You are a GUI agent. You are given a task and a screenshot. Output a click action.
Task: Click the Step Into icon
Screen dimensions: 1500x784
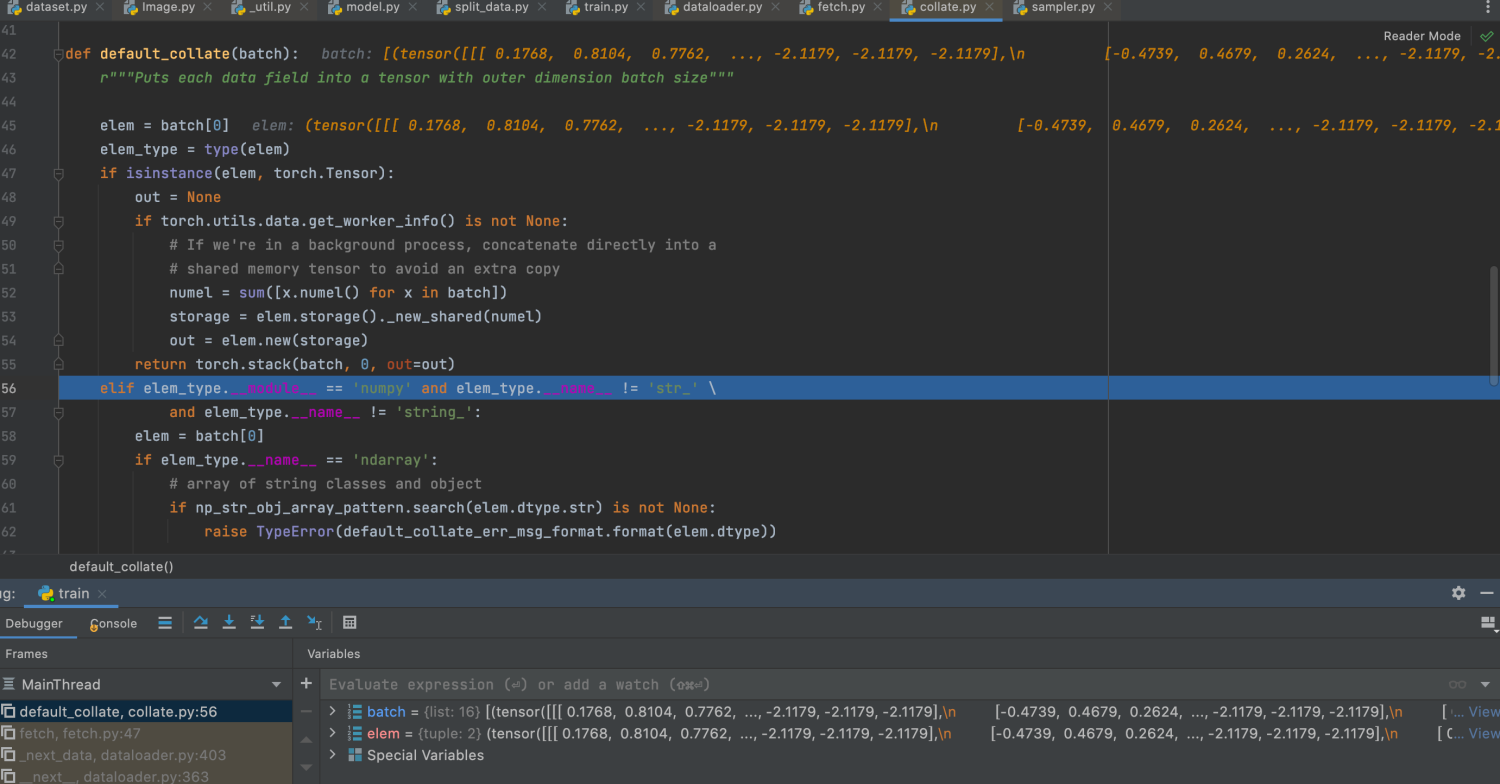(229, 622)
